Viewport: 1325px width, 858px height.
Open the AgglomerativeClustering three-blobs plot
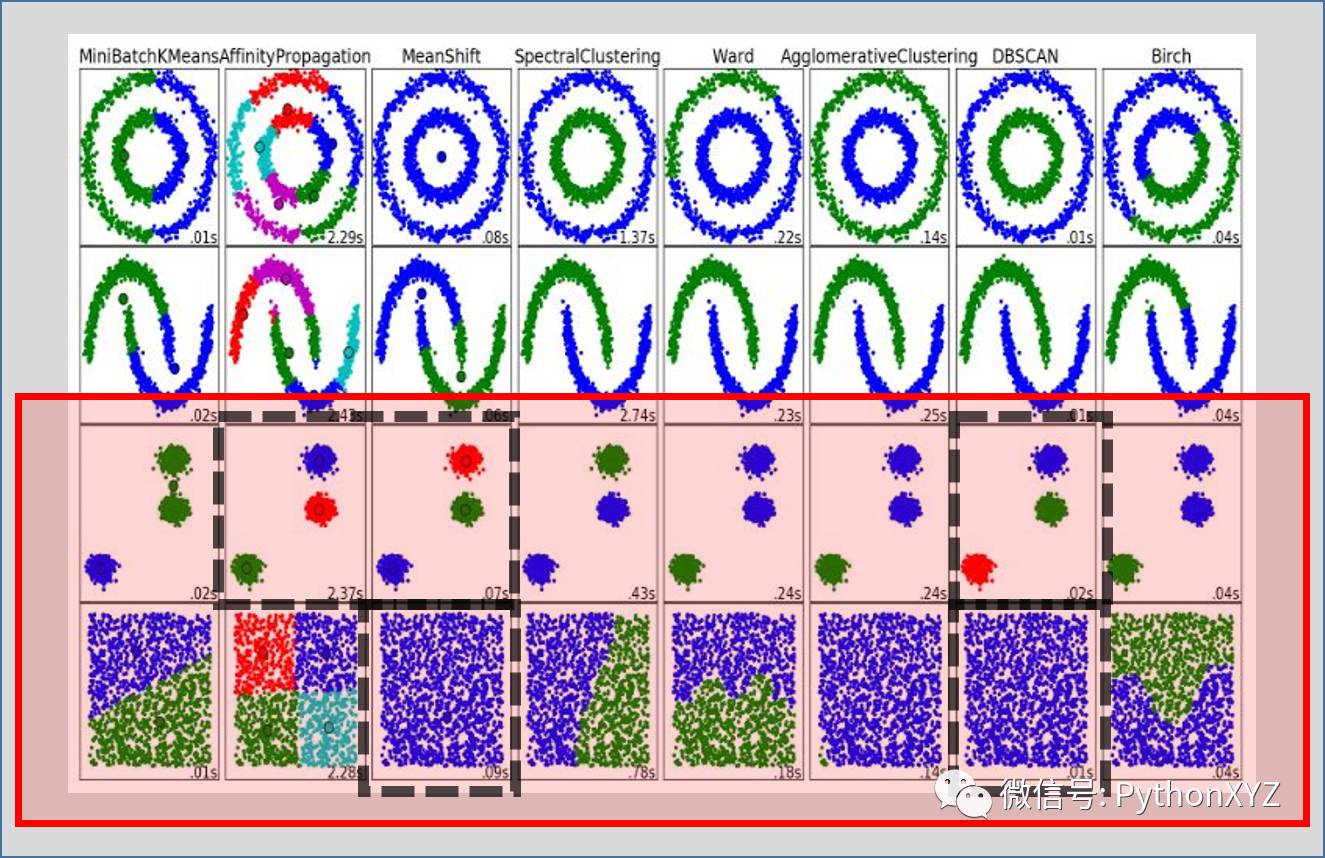(x=880, y=513)
